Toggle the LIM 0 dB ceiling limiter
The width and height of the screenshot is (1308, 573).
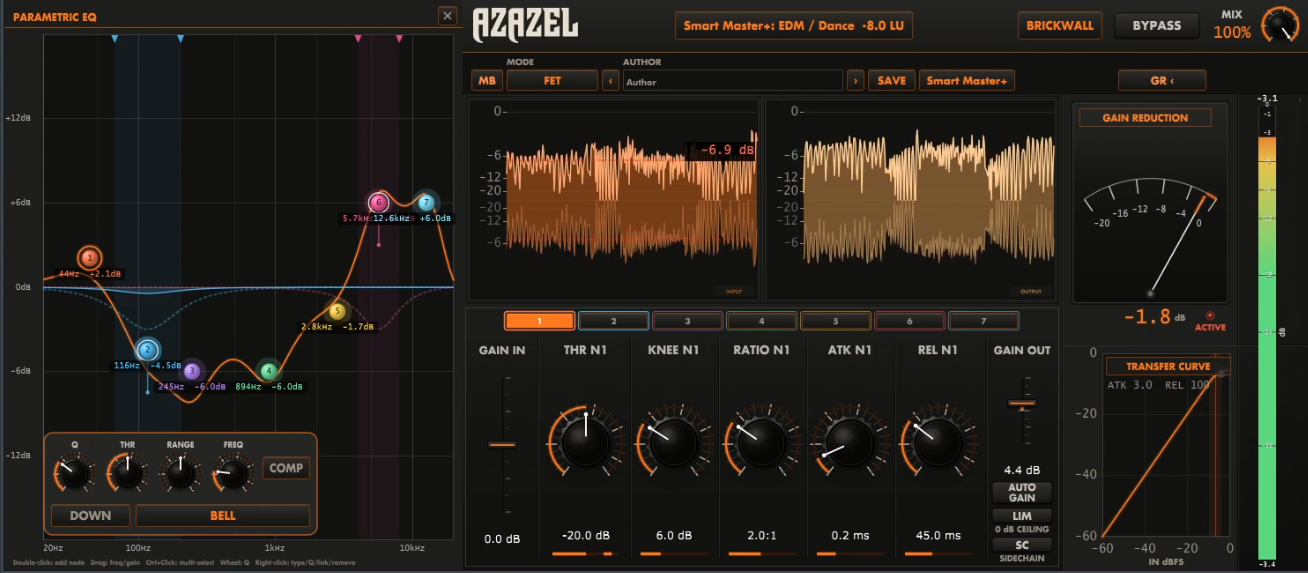pos(1021,515)
